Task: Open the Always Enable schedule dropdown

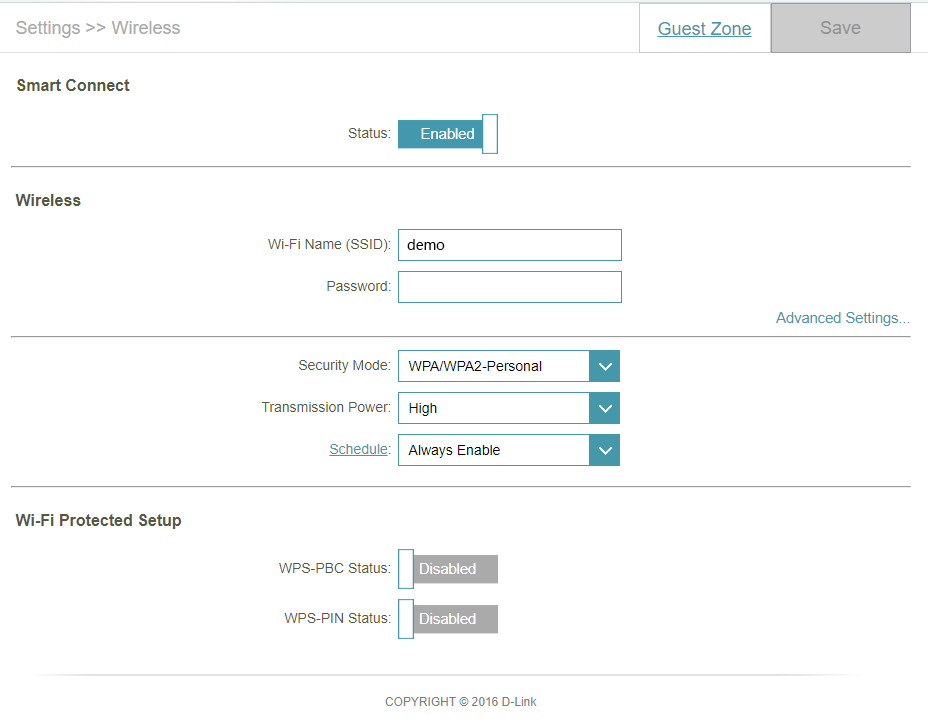Action: (x=494, y=450)
